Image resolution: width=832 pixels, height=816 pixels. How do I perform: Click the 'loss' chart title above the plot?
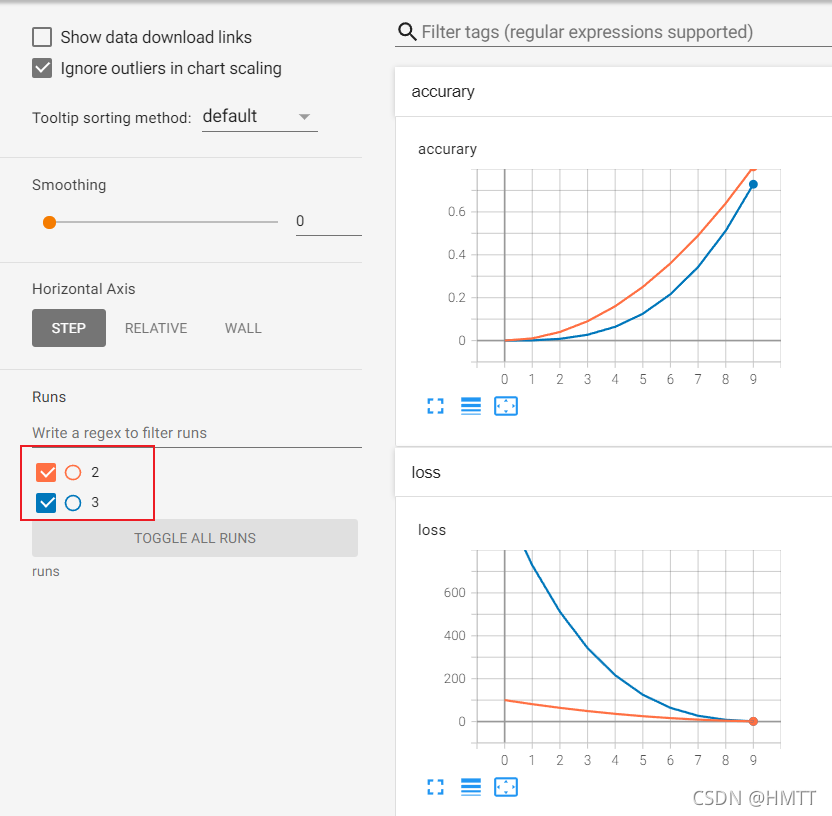point(432,530)
